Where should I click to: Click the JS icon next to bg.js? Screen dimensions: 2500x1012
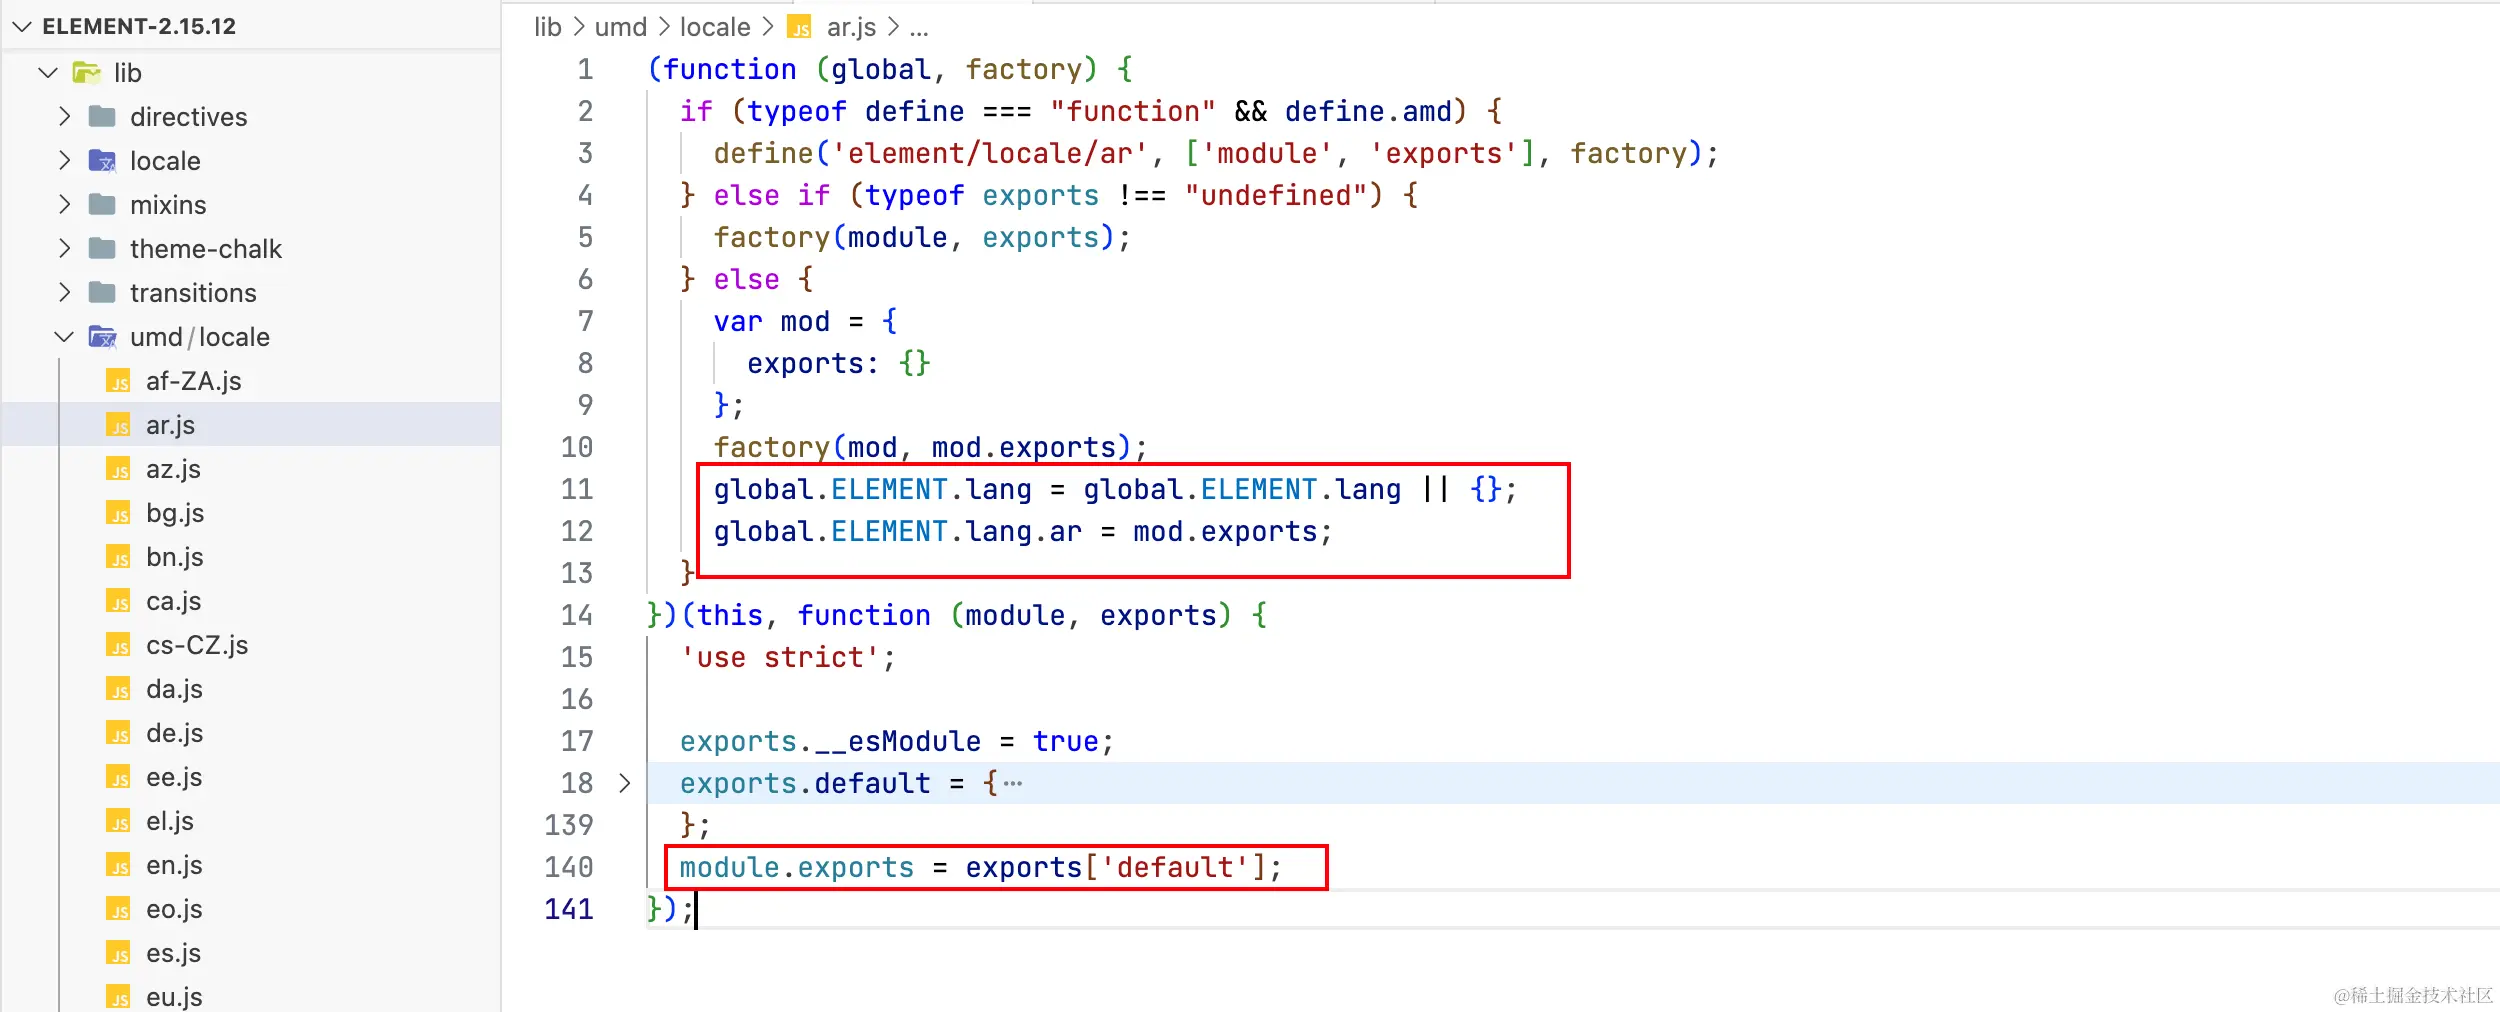(118, 513)
